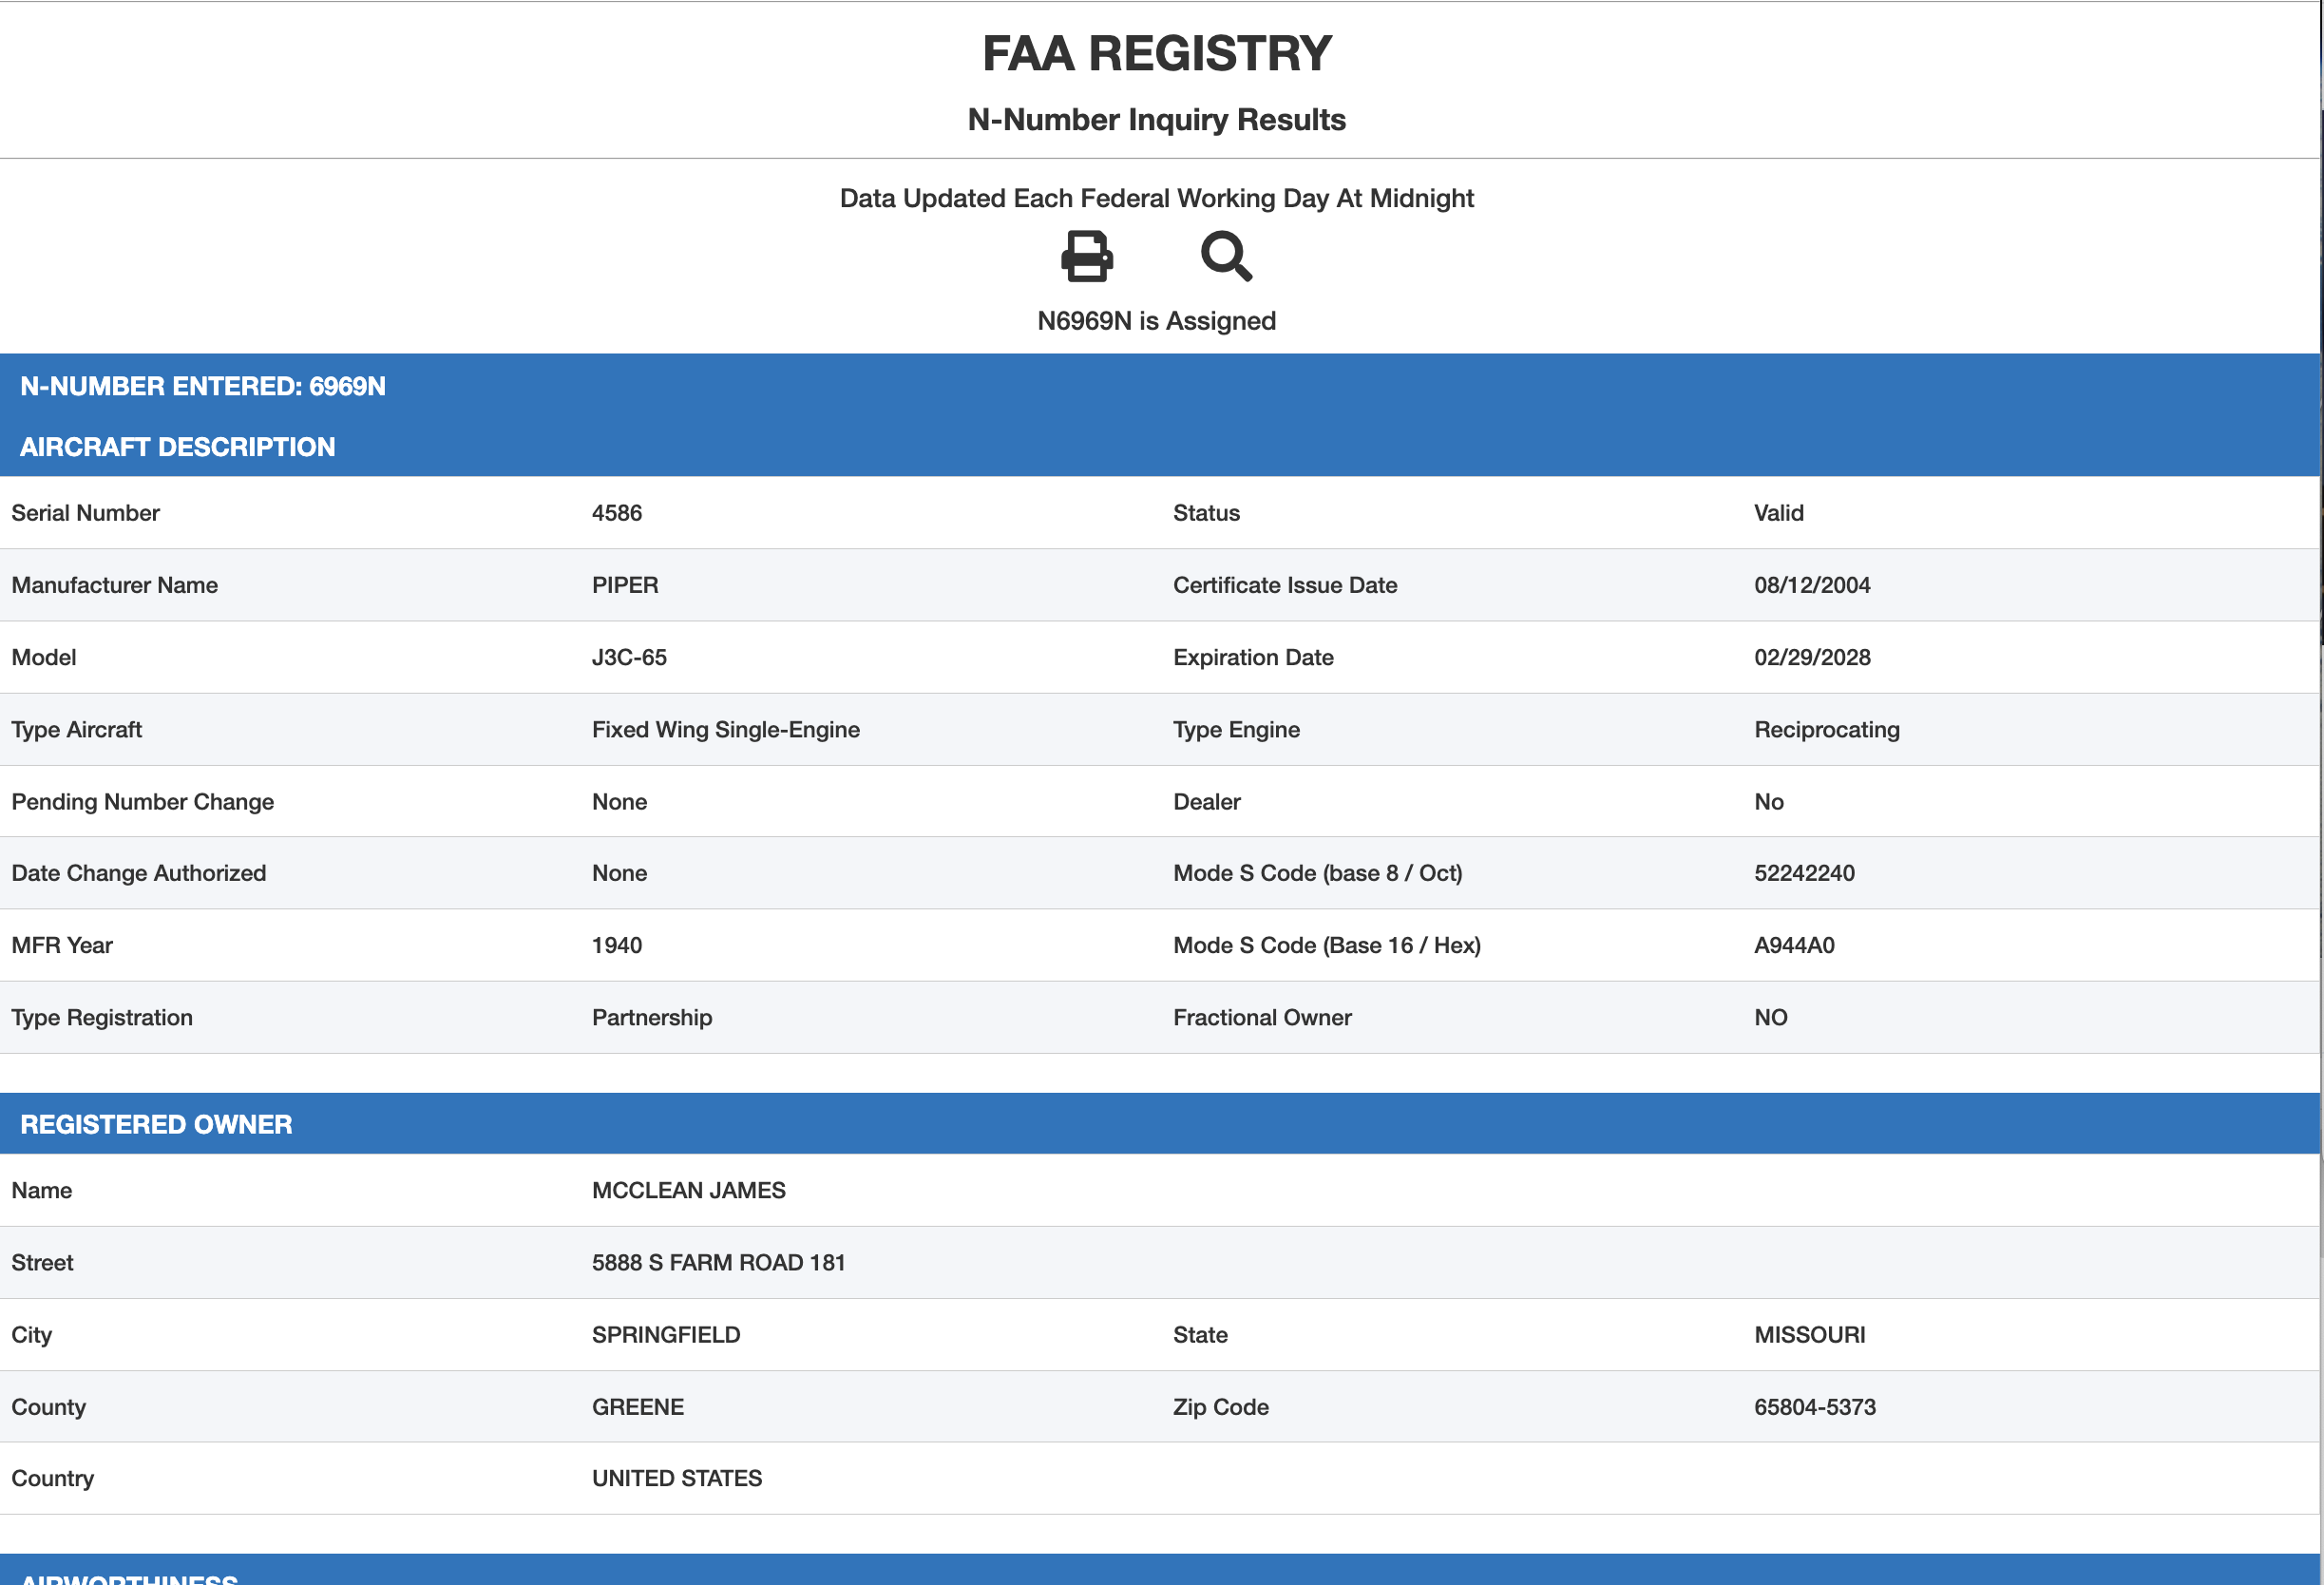This screenshot has height=1585, width=2324.
Task: Click the PIPER manufacturer name value
Action: [x=625, y=585]
